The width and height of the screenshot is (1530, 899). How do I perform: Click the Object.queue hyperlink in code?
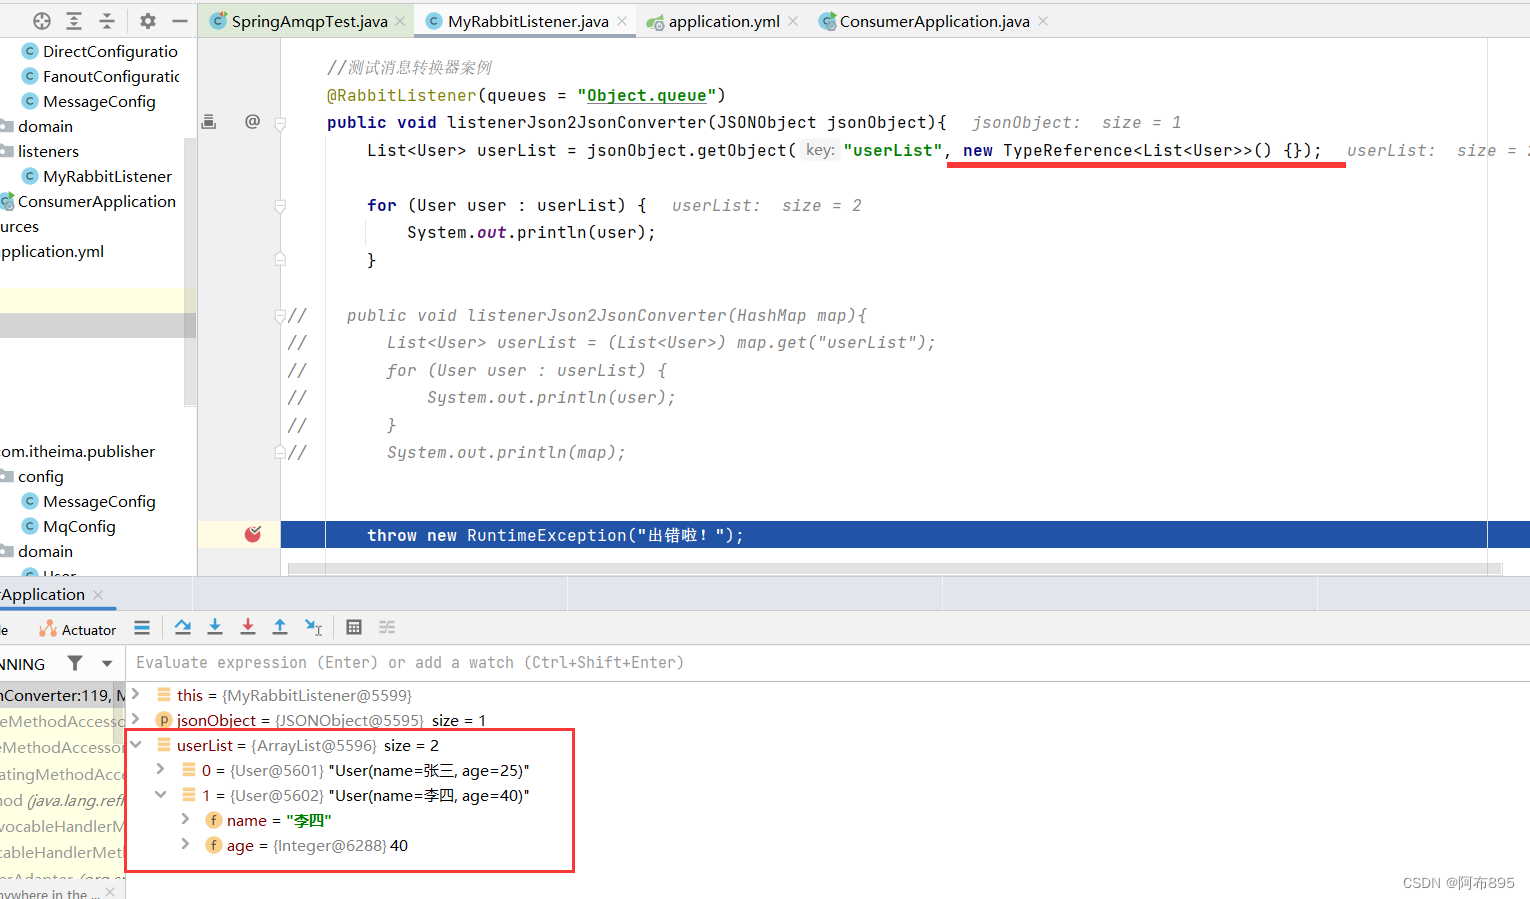pos(646,95)
